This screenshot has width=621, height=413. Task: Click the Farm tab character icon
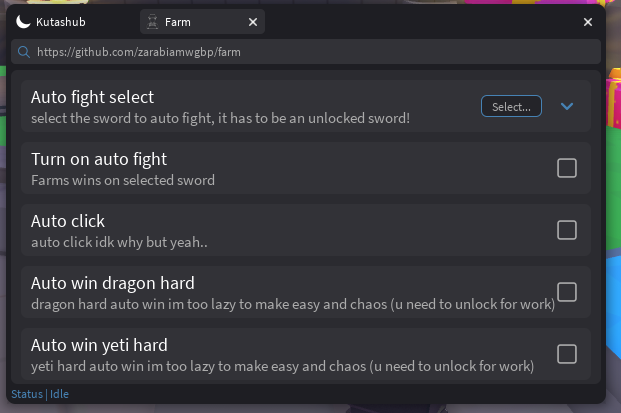[152, 22]
